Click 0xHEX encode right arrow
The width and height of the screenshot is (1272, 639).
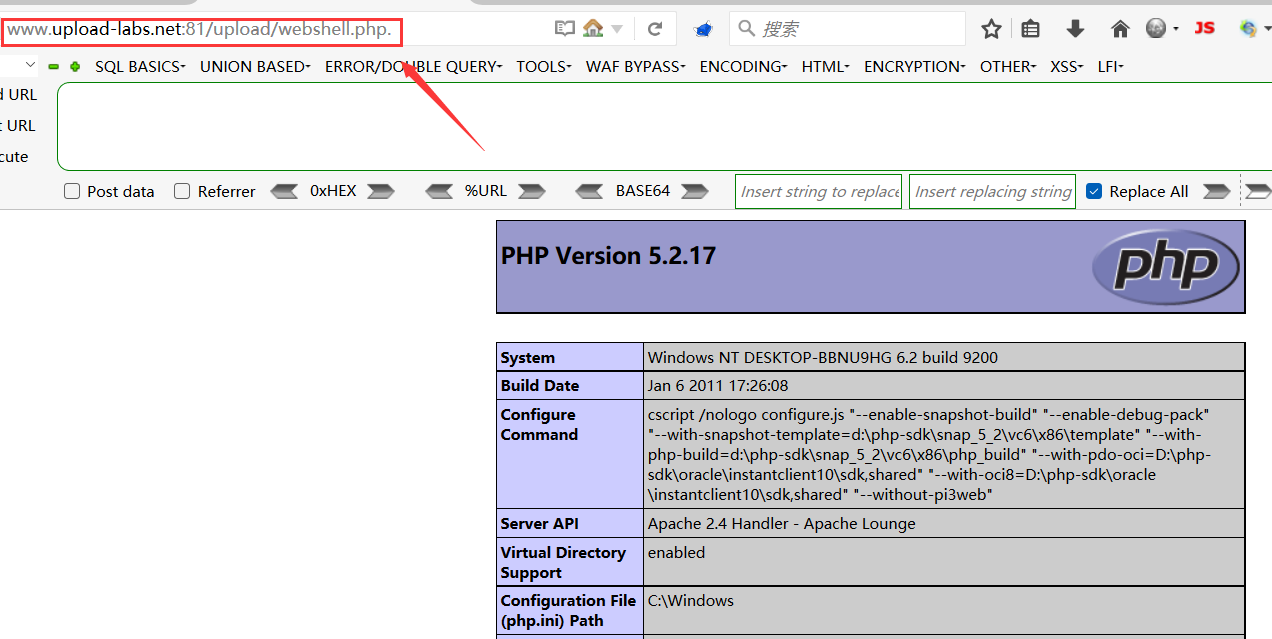click(381, 191)
